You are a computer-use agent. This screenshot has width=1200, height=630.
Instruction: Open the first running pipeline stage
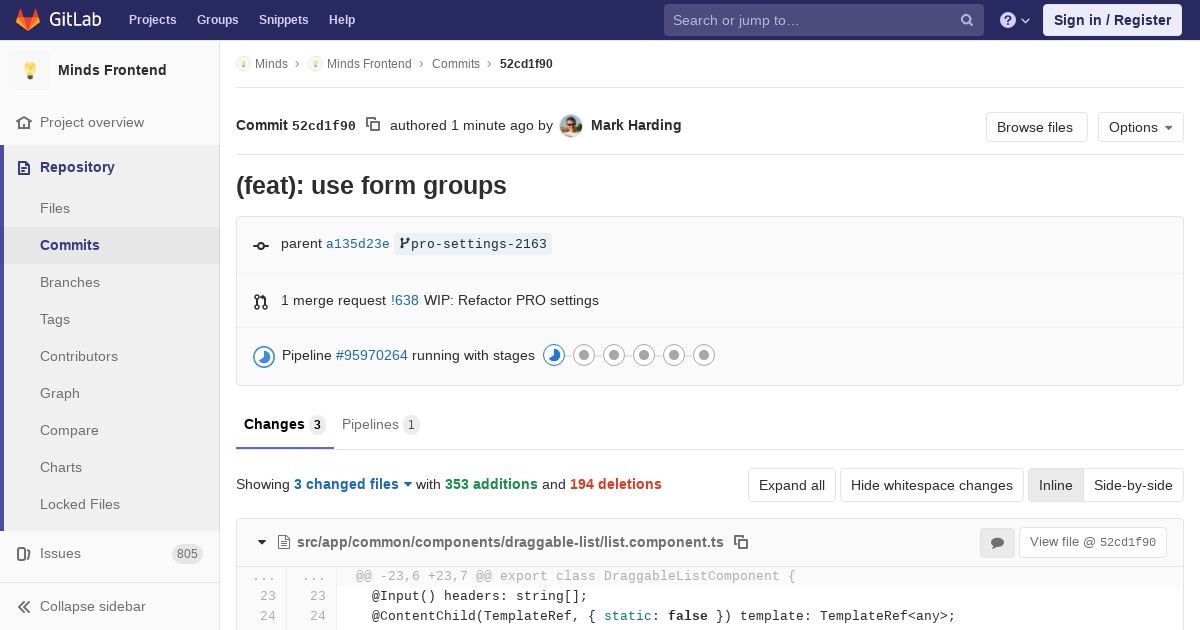tap(554, 355)
